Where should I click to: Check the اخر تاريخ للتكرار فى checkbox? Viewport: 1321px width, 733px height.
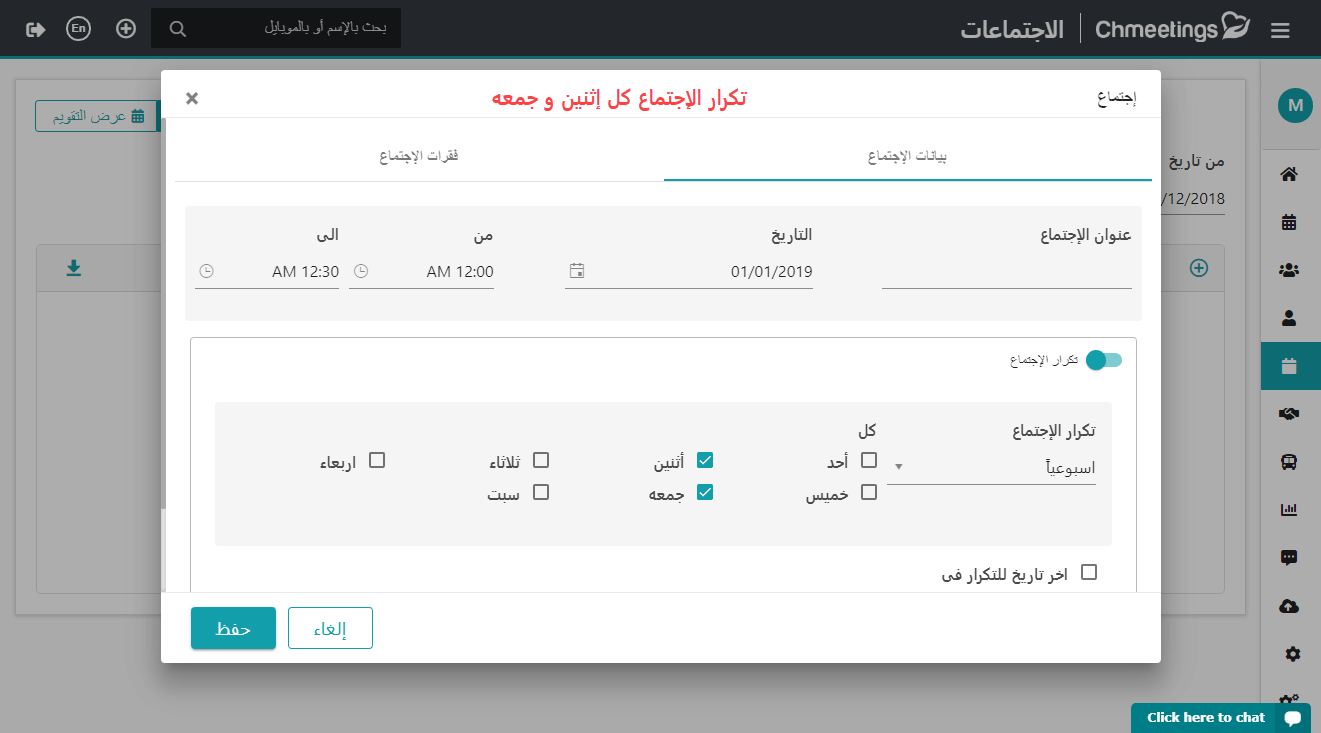click(x=1089, y=572)
